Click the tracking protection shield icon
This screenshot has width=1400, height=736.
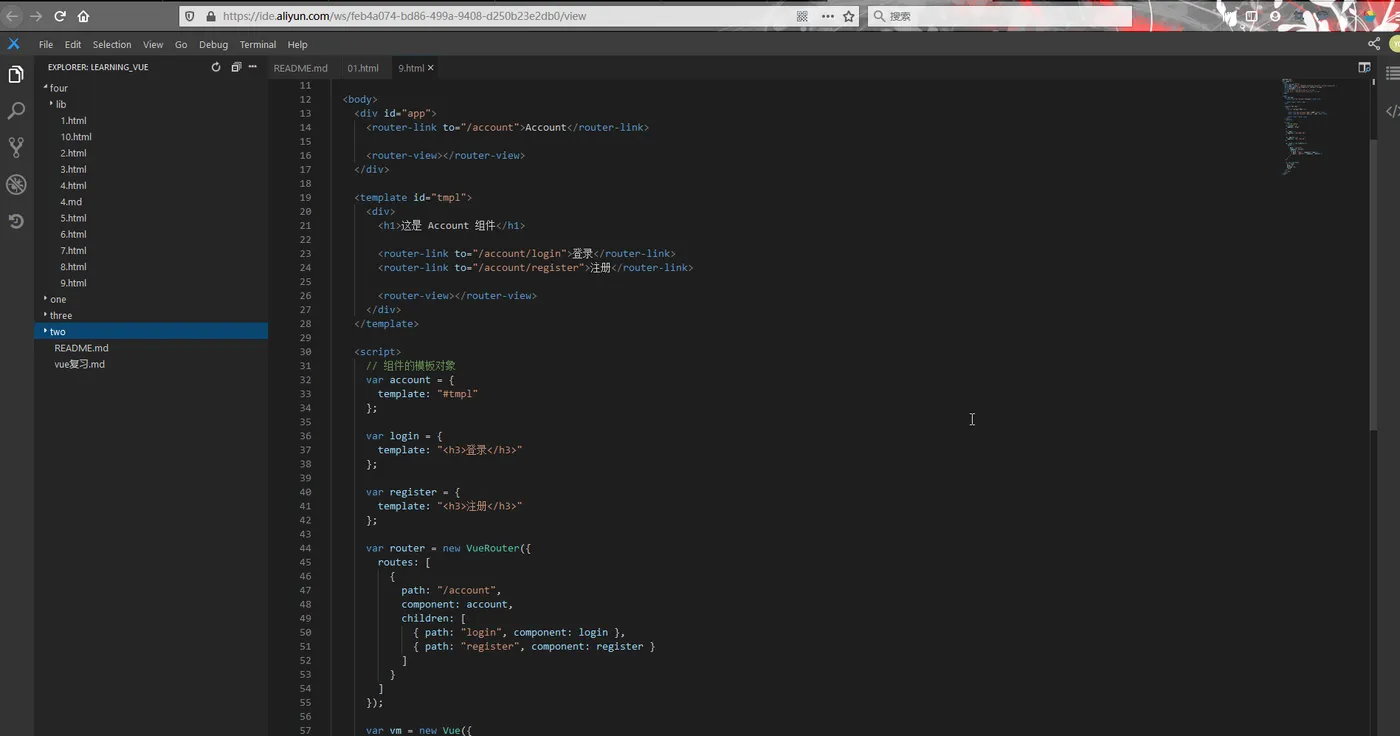click(x=191, y=16)
